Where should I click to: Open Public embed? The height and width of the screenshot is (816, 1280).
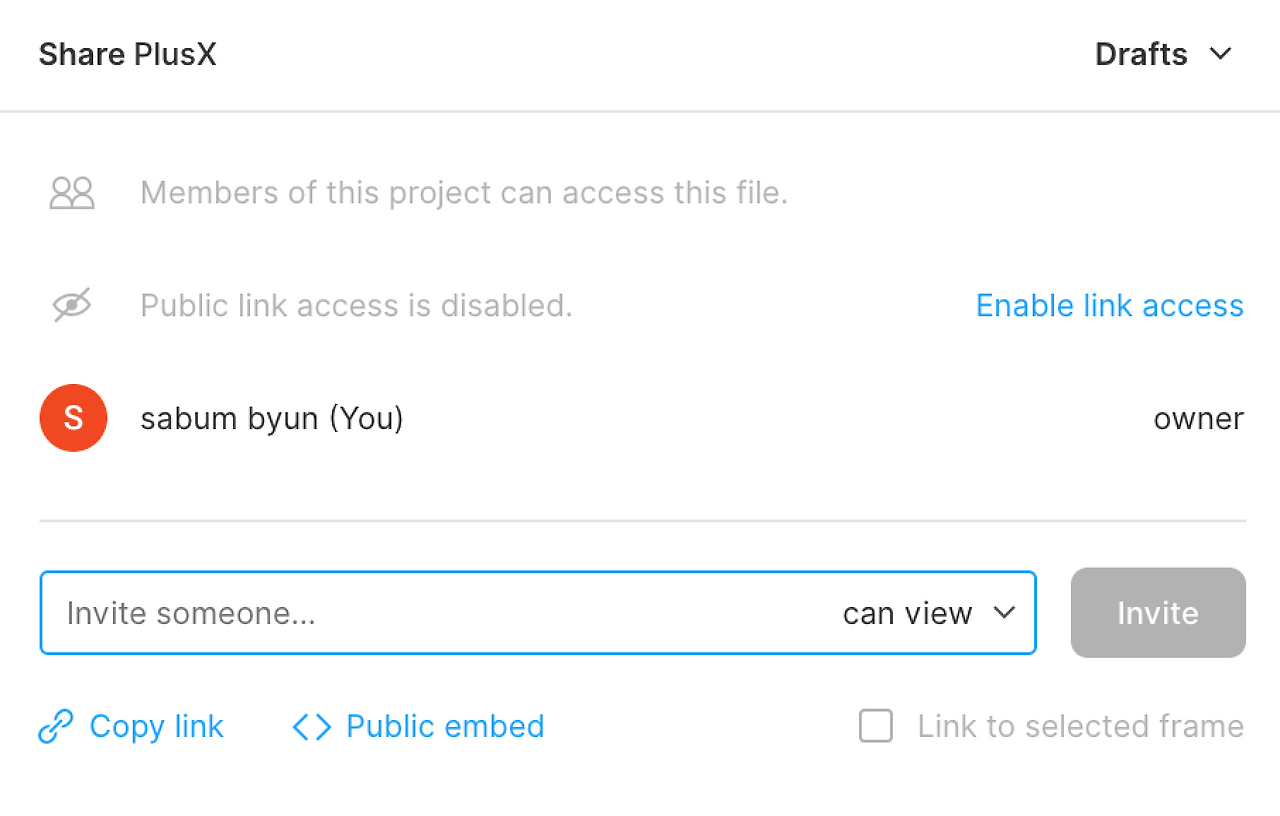pyautogui.click(x=445, y=726)
